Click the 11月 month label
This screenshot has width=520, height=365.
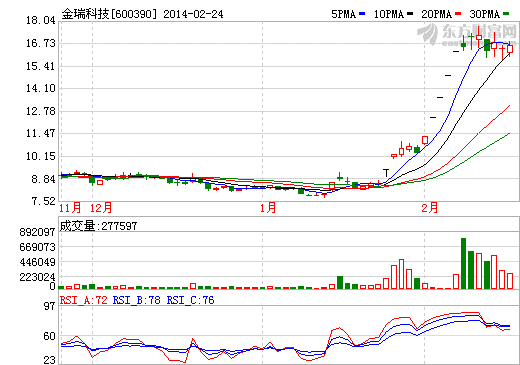coord(70,208)
